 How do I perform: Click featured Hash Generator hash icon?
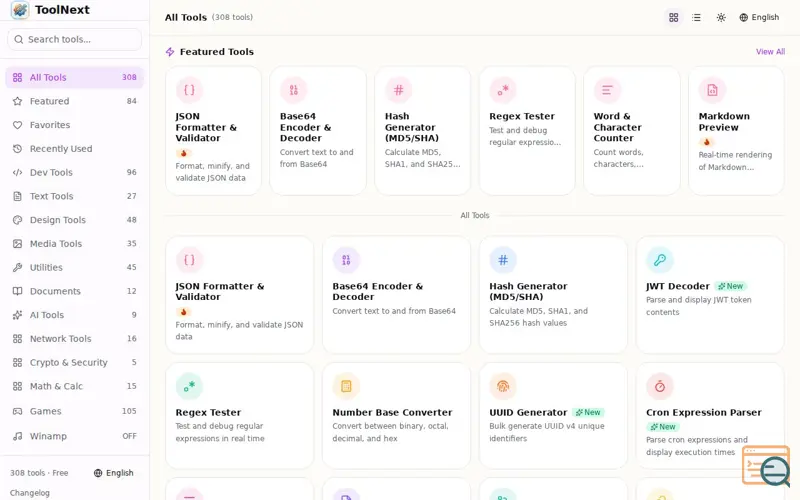(398, 90)
